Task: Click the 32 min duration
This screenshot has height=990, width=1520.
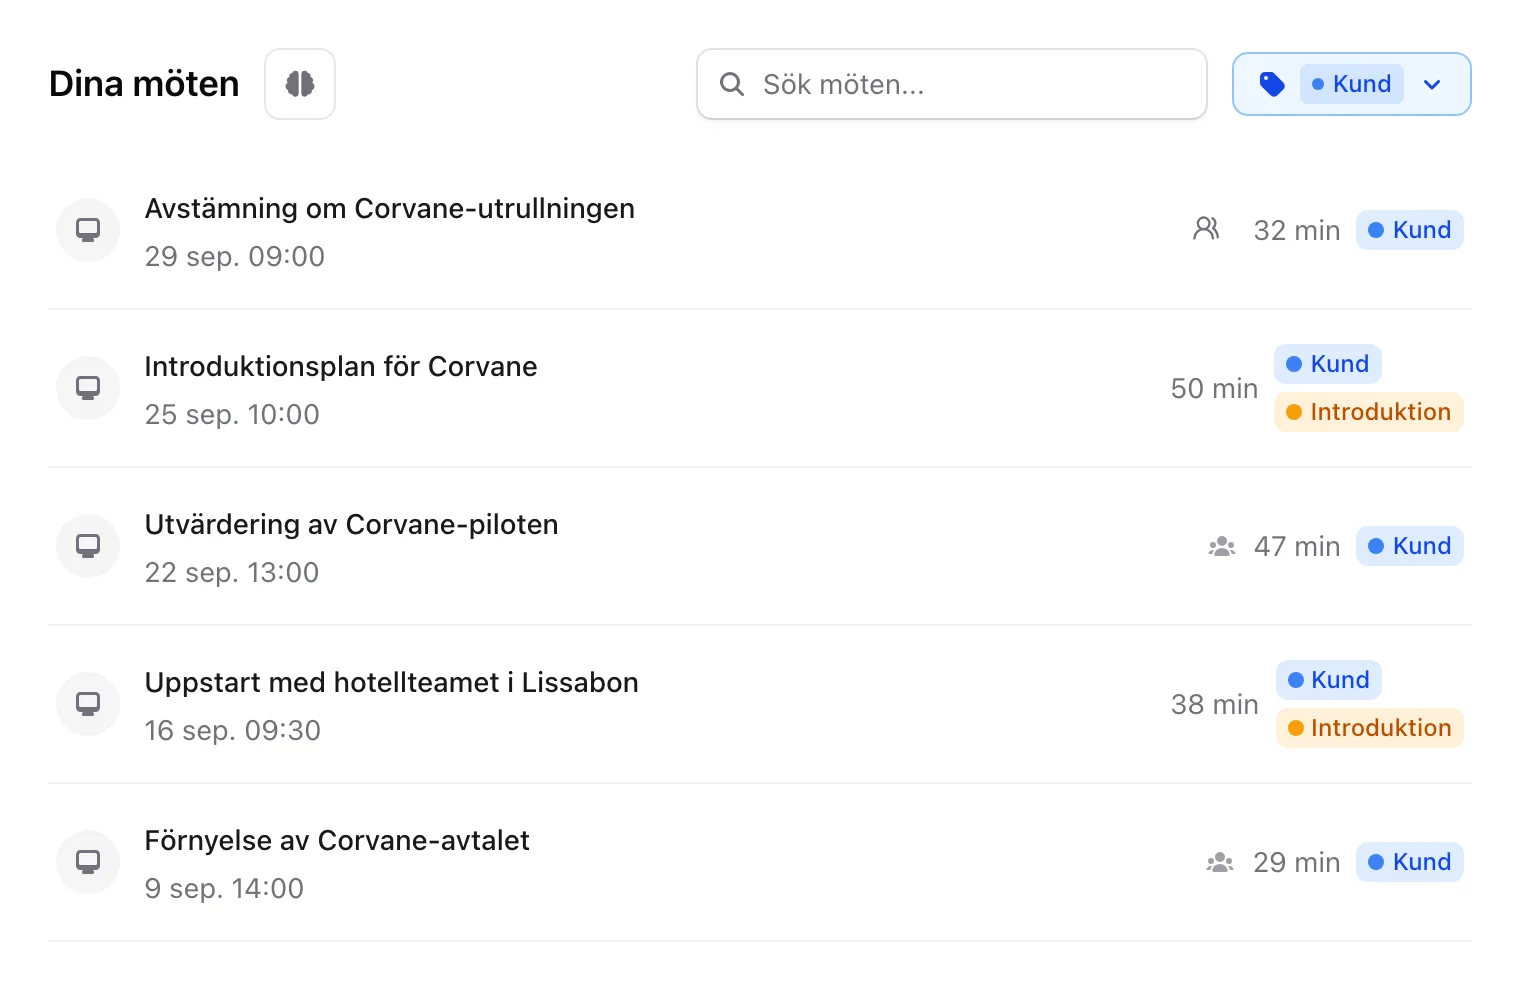Action: click(x=1297, y=230)
